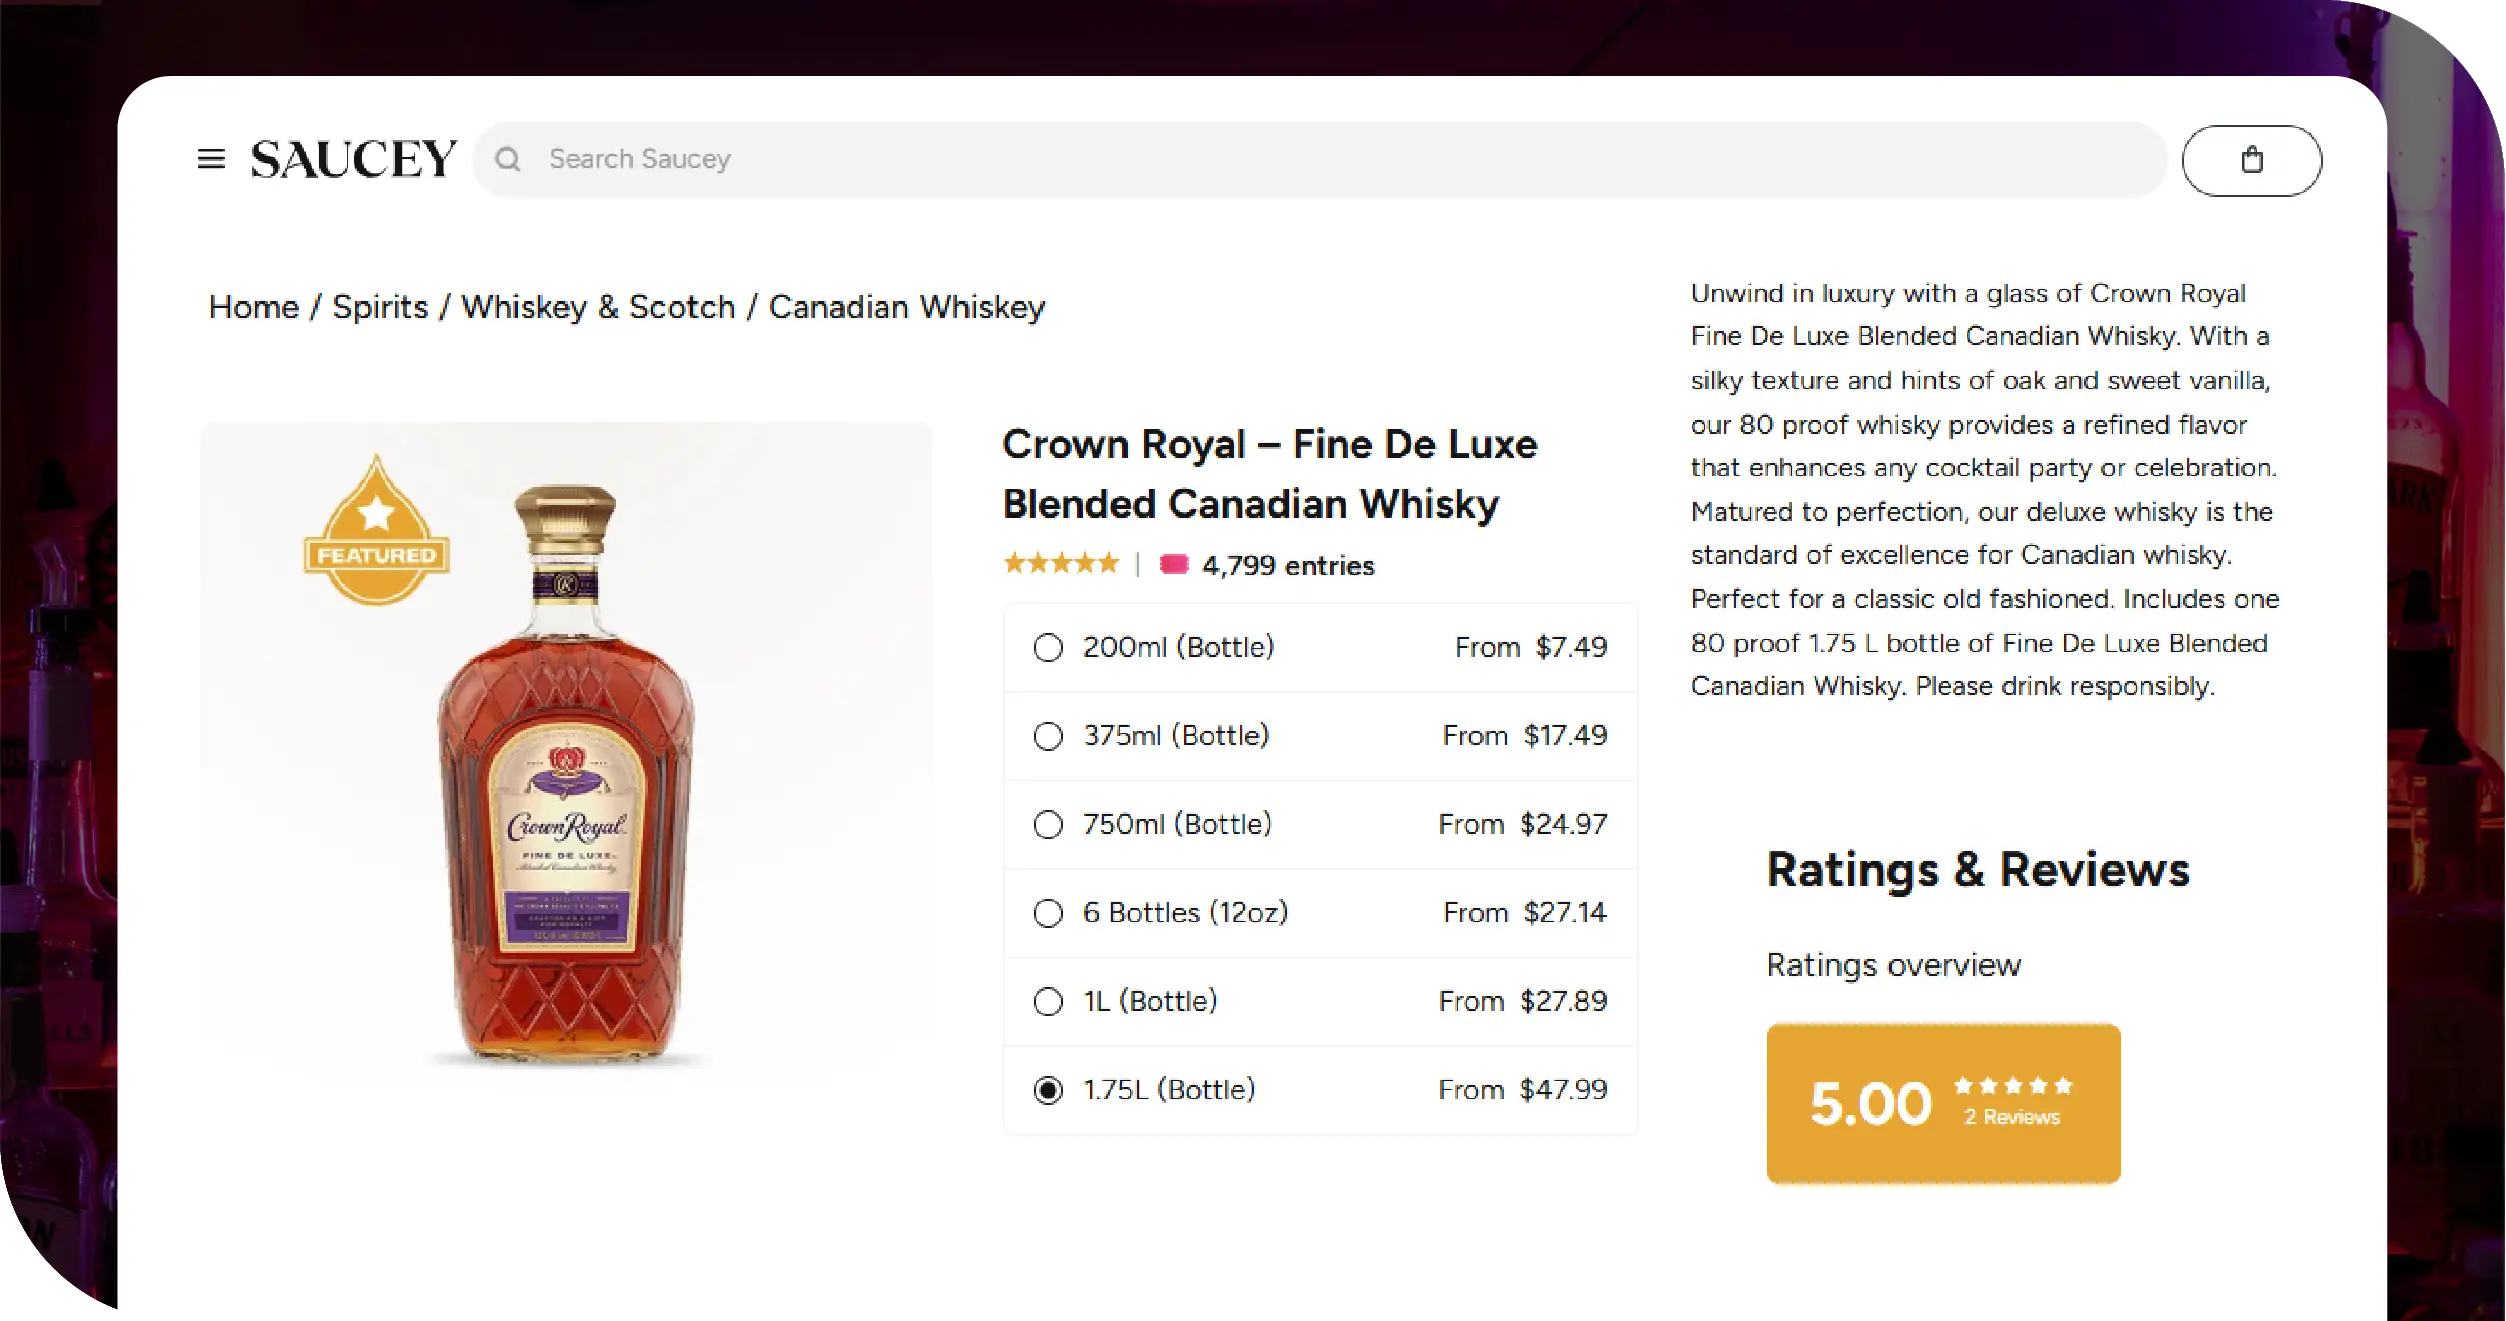The height and width of the screenshot is (1321, 2506).
Task: Click the search magnifier icon
Action: (x=508, y=160)
